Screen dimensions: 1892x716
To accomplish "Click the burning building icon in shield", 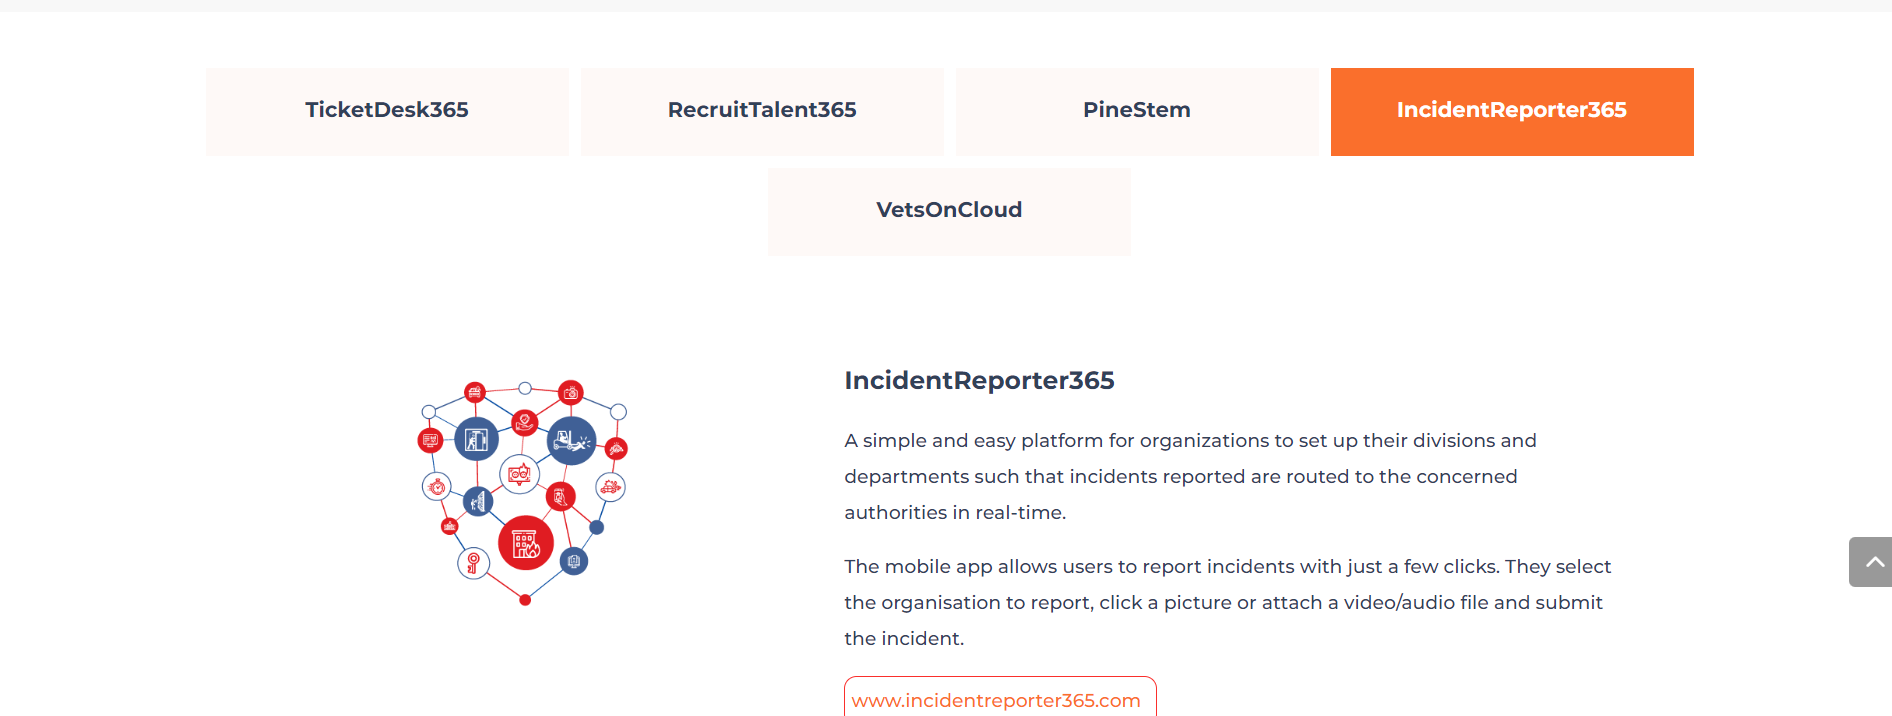I will tap(526, 543).
